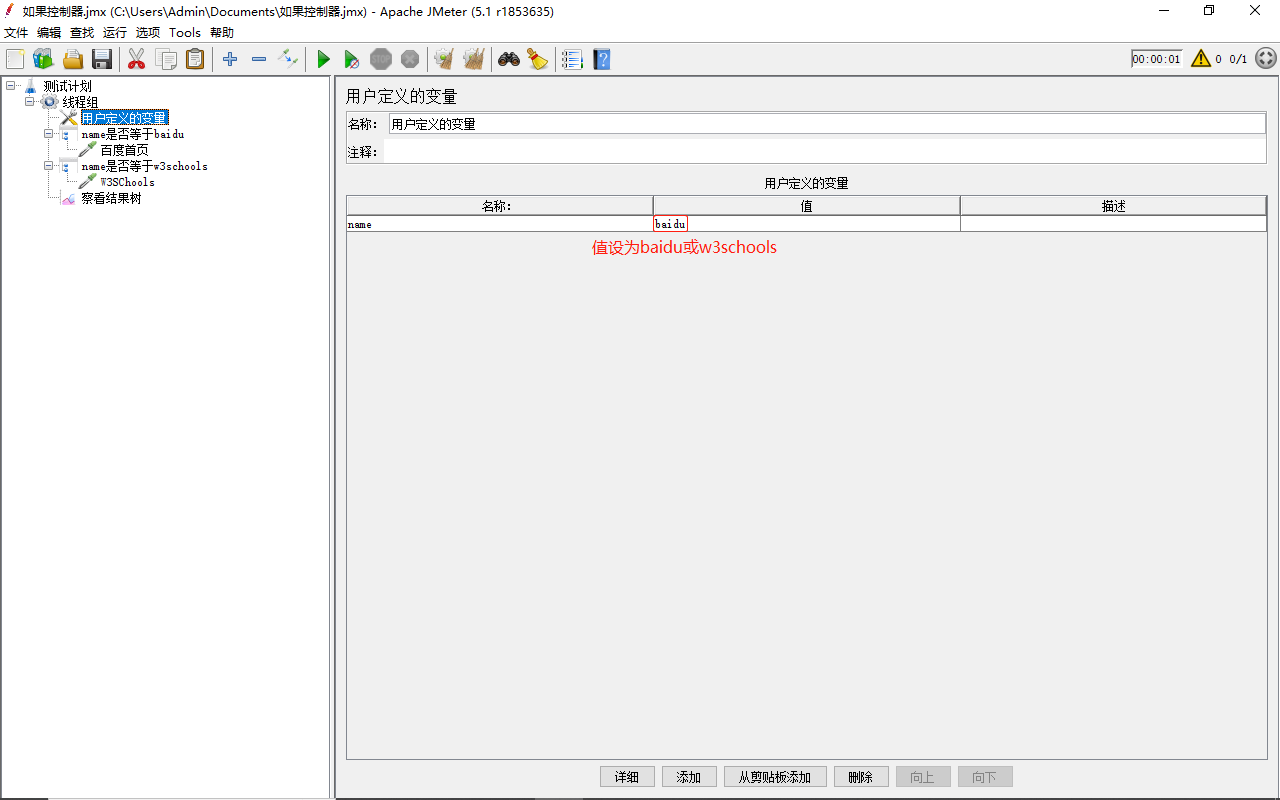The image size is (1280, 800).
Task: Collapse all nodes with minus icon
Action: [x=259, y=59]
